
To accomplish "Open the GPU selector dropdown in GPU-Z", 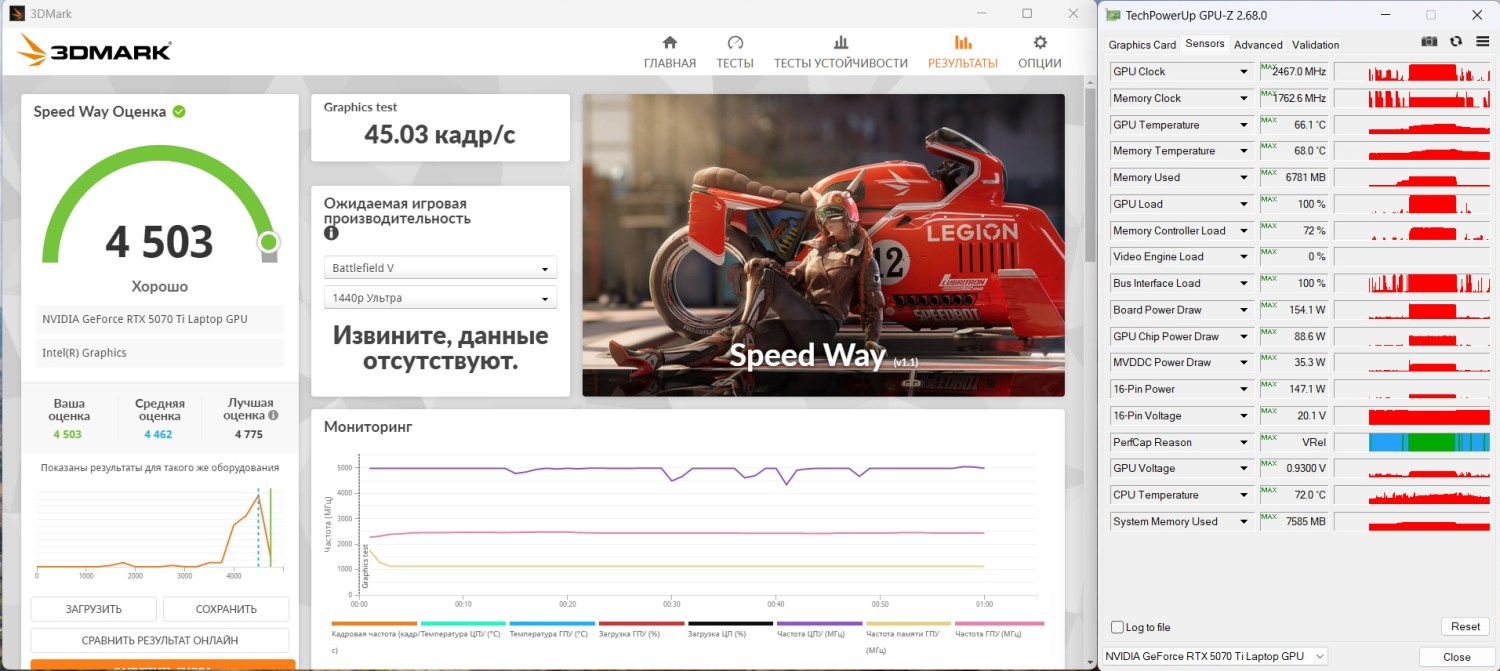I will 1215,656.
